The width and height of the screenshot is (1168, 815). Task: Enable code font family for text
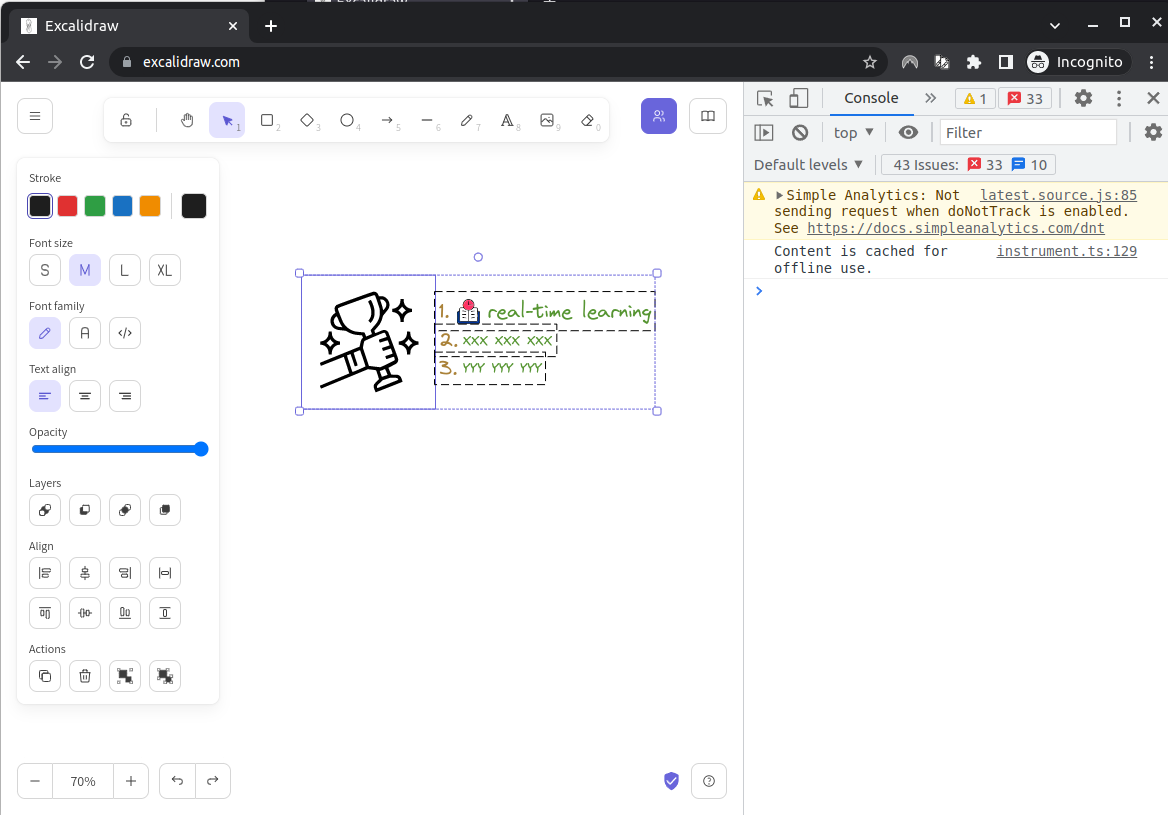tap(124, 333)
